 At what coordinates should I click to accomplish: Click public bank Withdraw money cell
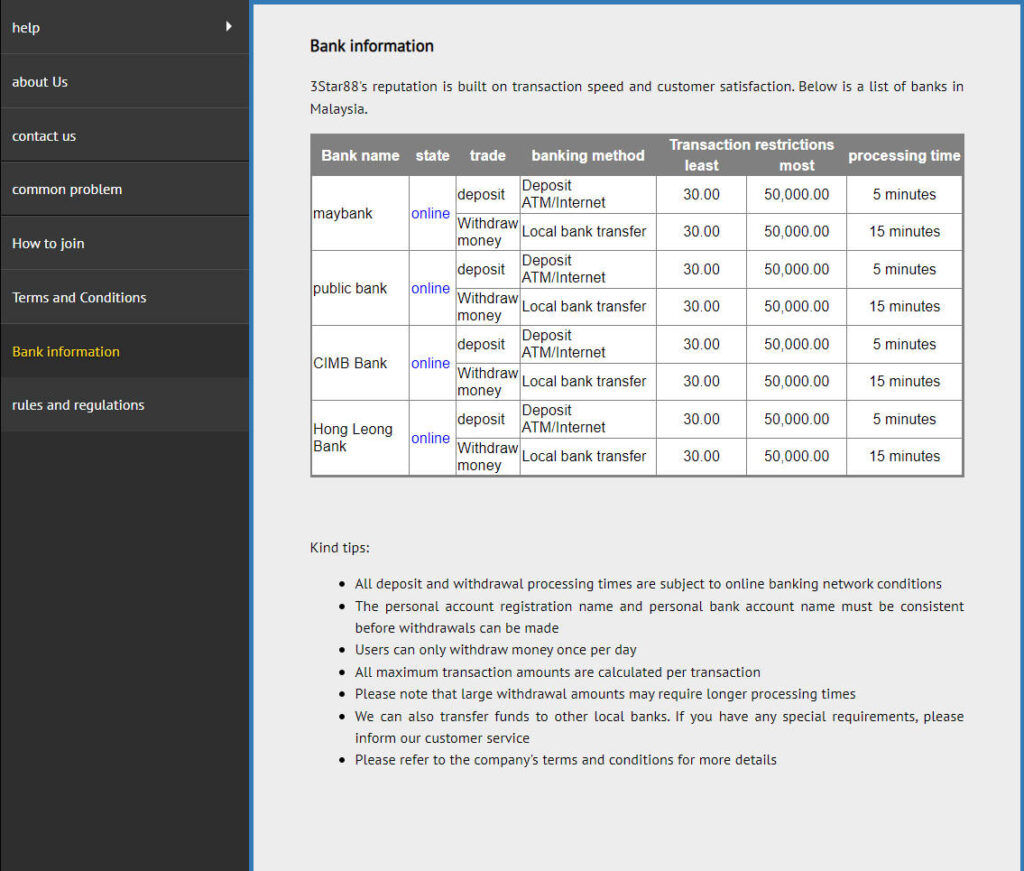point(488,307)
